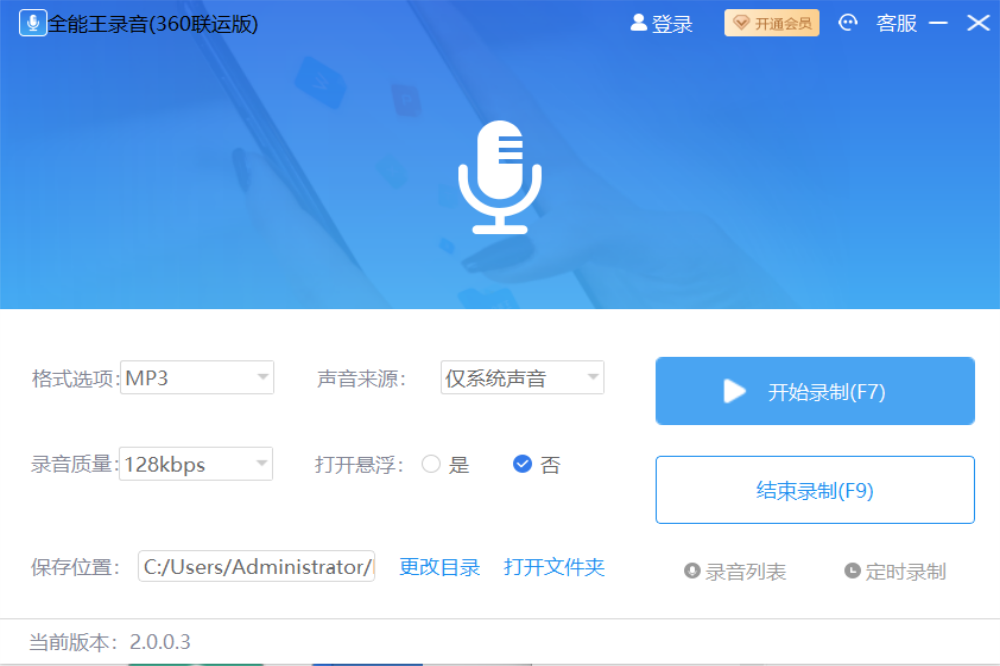The width and height of the screenshot is (1000, 666).
Task: Click the 当前版本: 2.0.0.3 text
Action: 110,641
